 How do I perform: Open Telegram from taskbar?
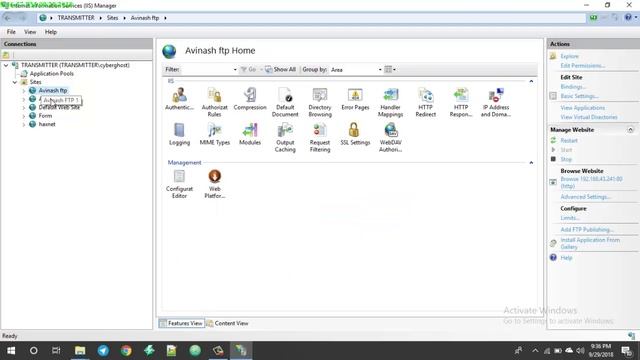point(103,351)
